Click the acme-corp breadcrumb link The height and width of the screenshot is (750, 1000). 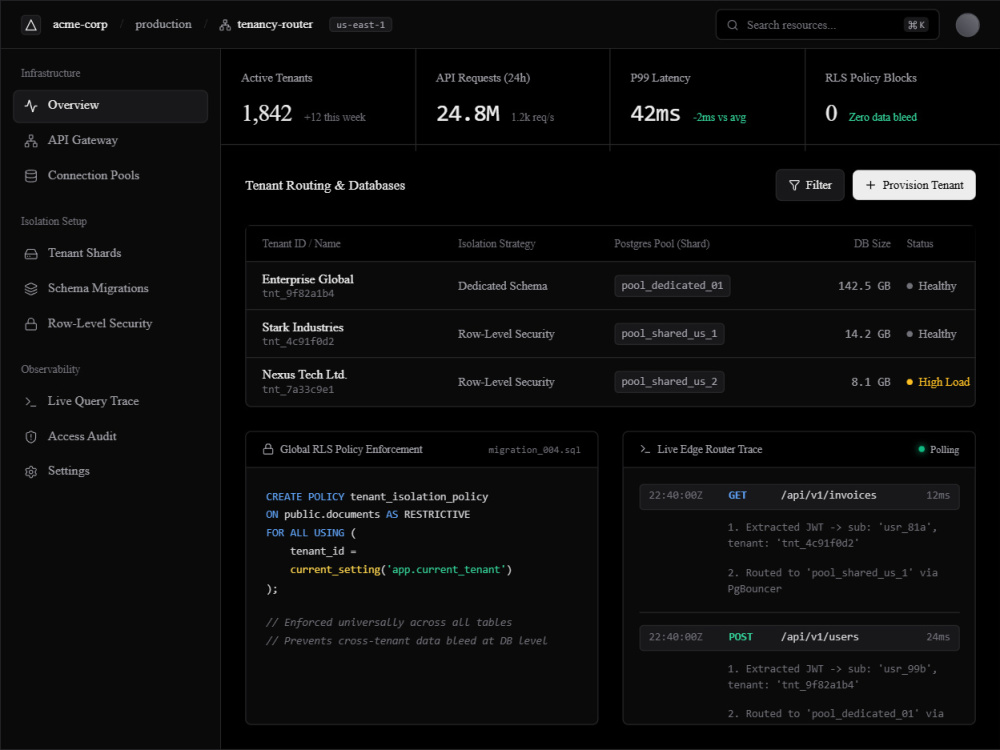coord(80,24)
